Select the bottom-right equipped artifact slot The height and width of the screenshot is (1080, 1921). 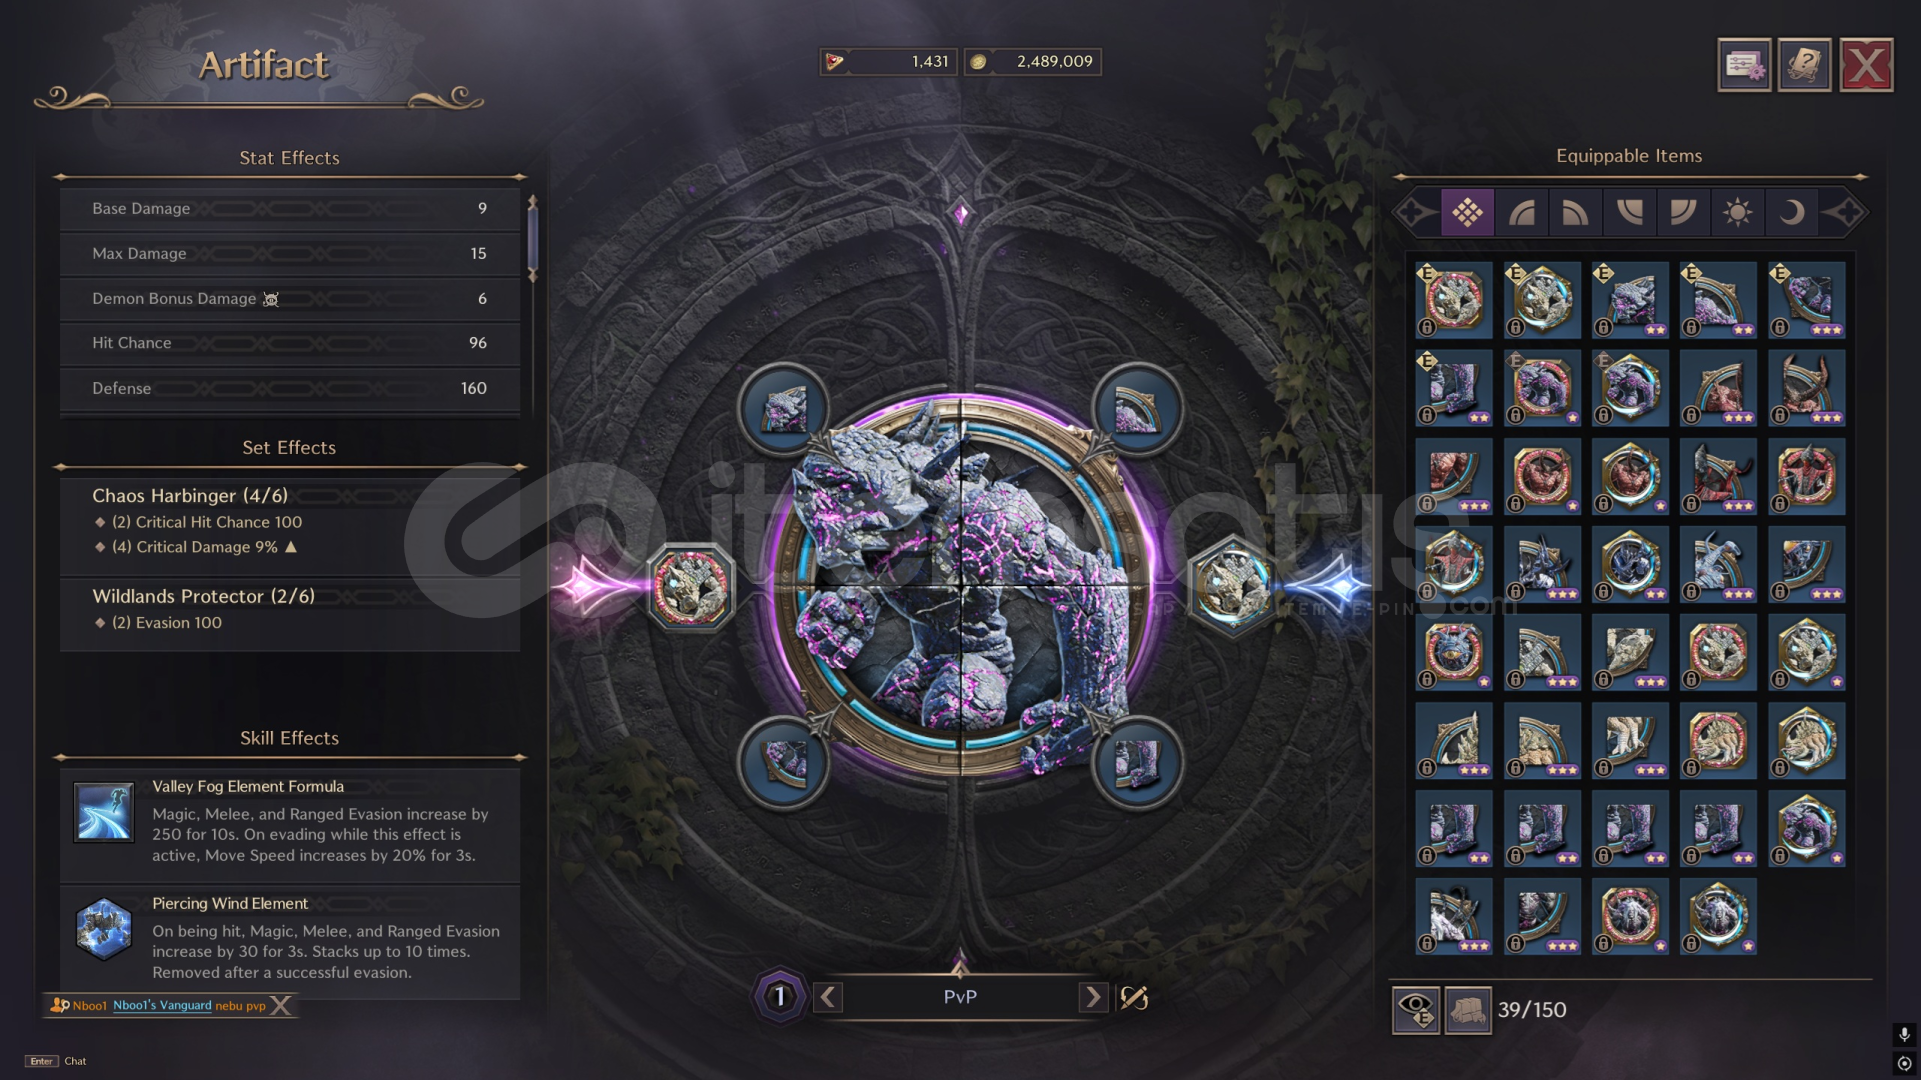[1137, 764]
